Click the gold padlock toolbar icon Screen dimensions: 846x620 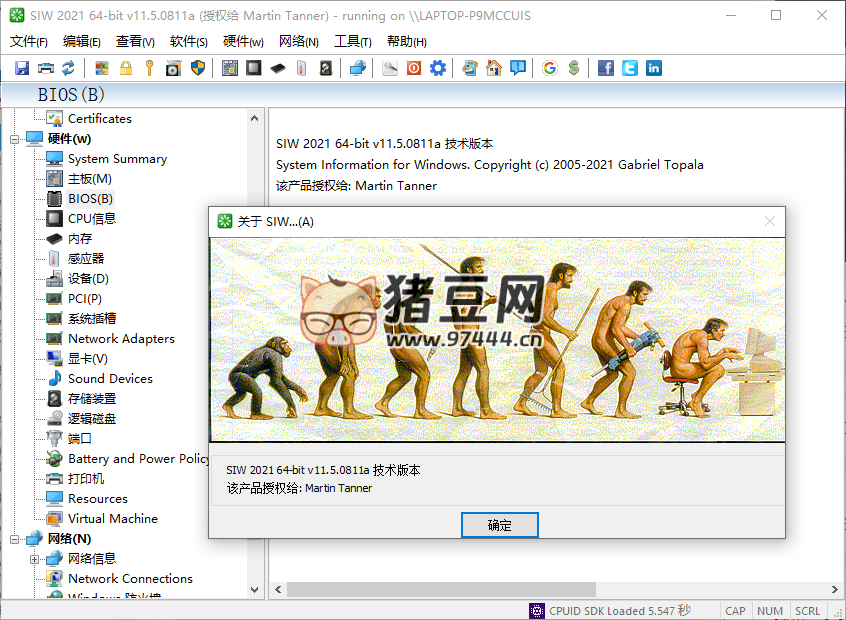click(126, 68)
